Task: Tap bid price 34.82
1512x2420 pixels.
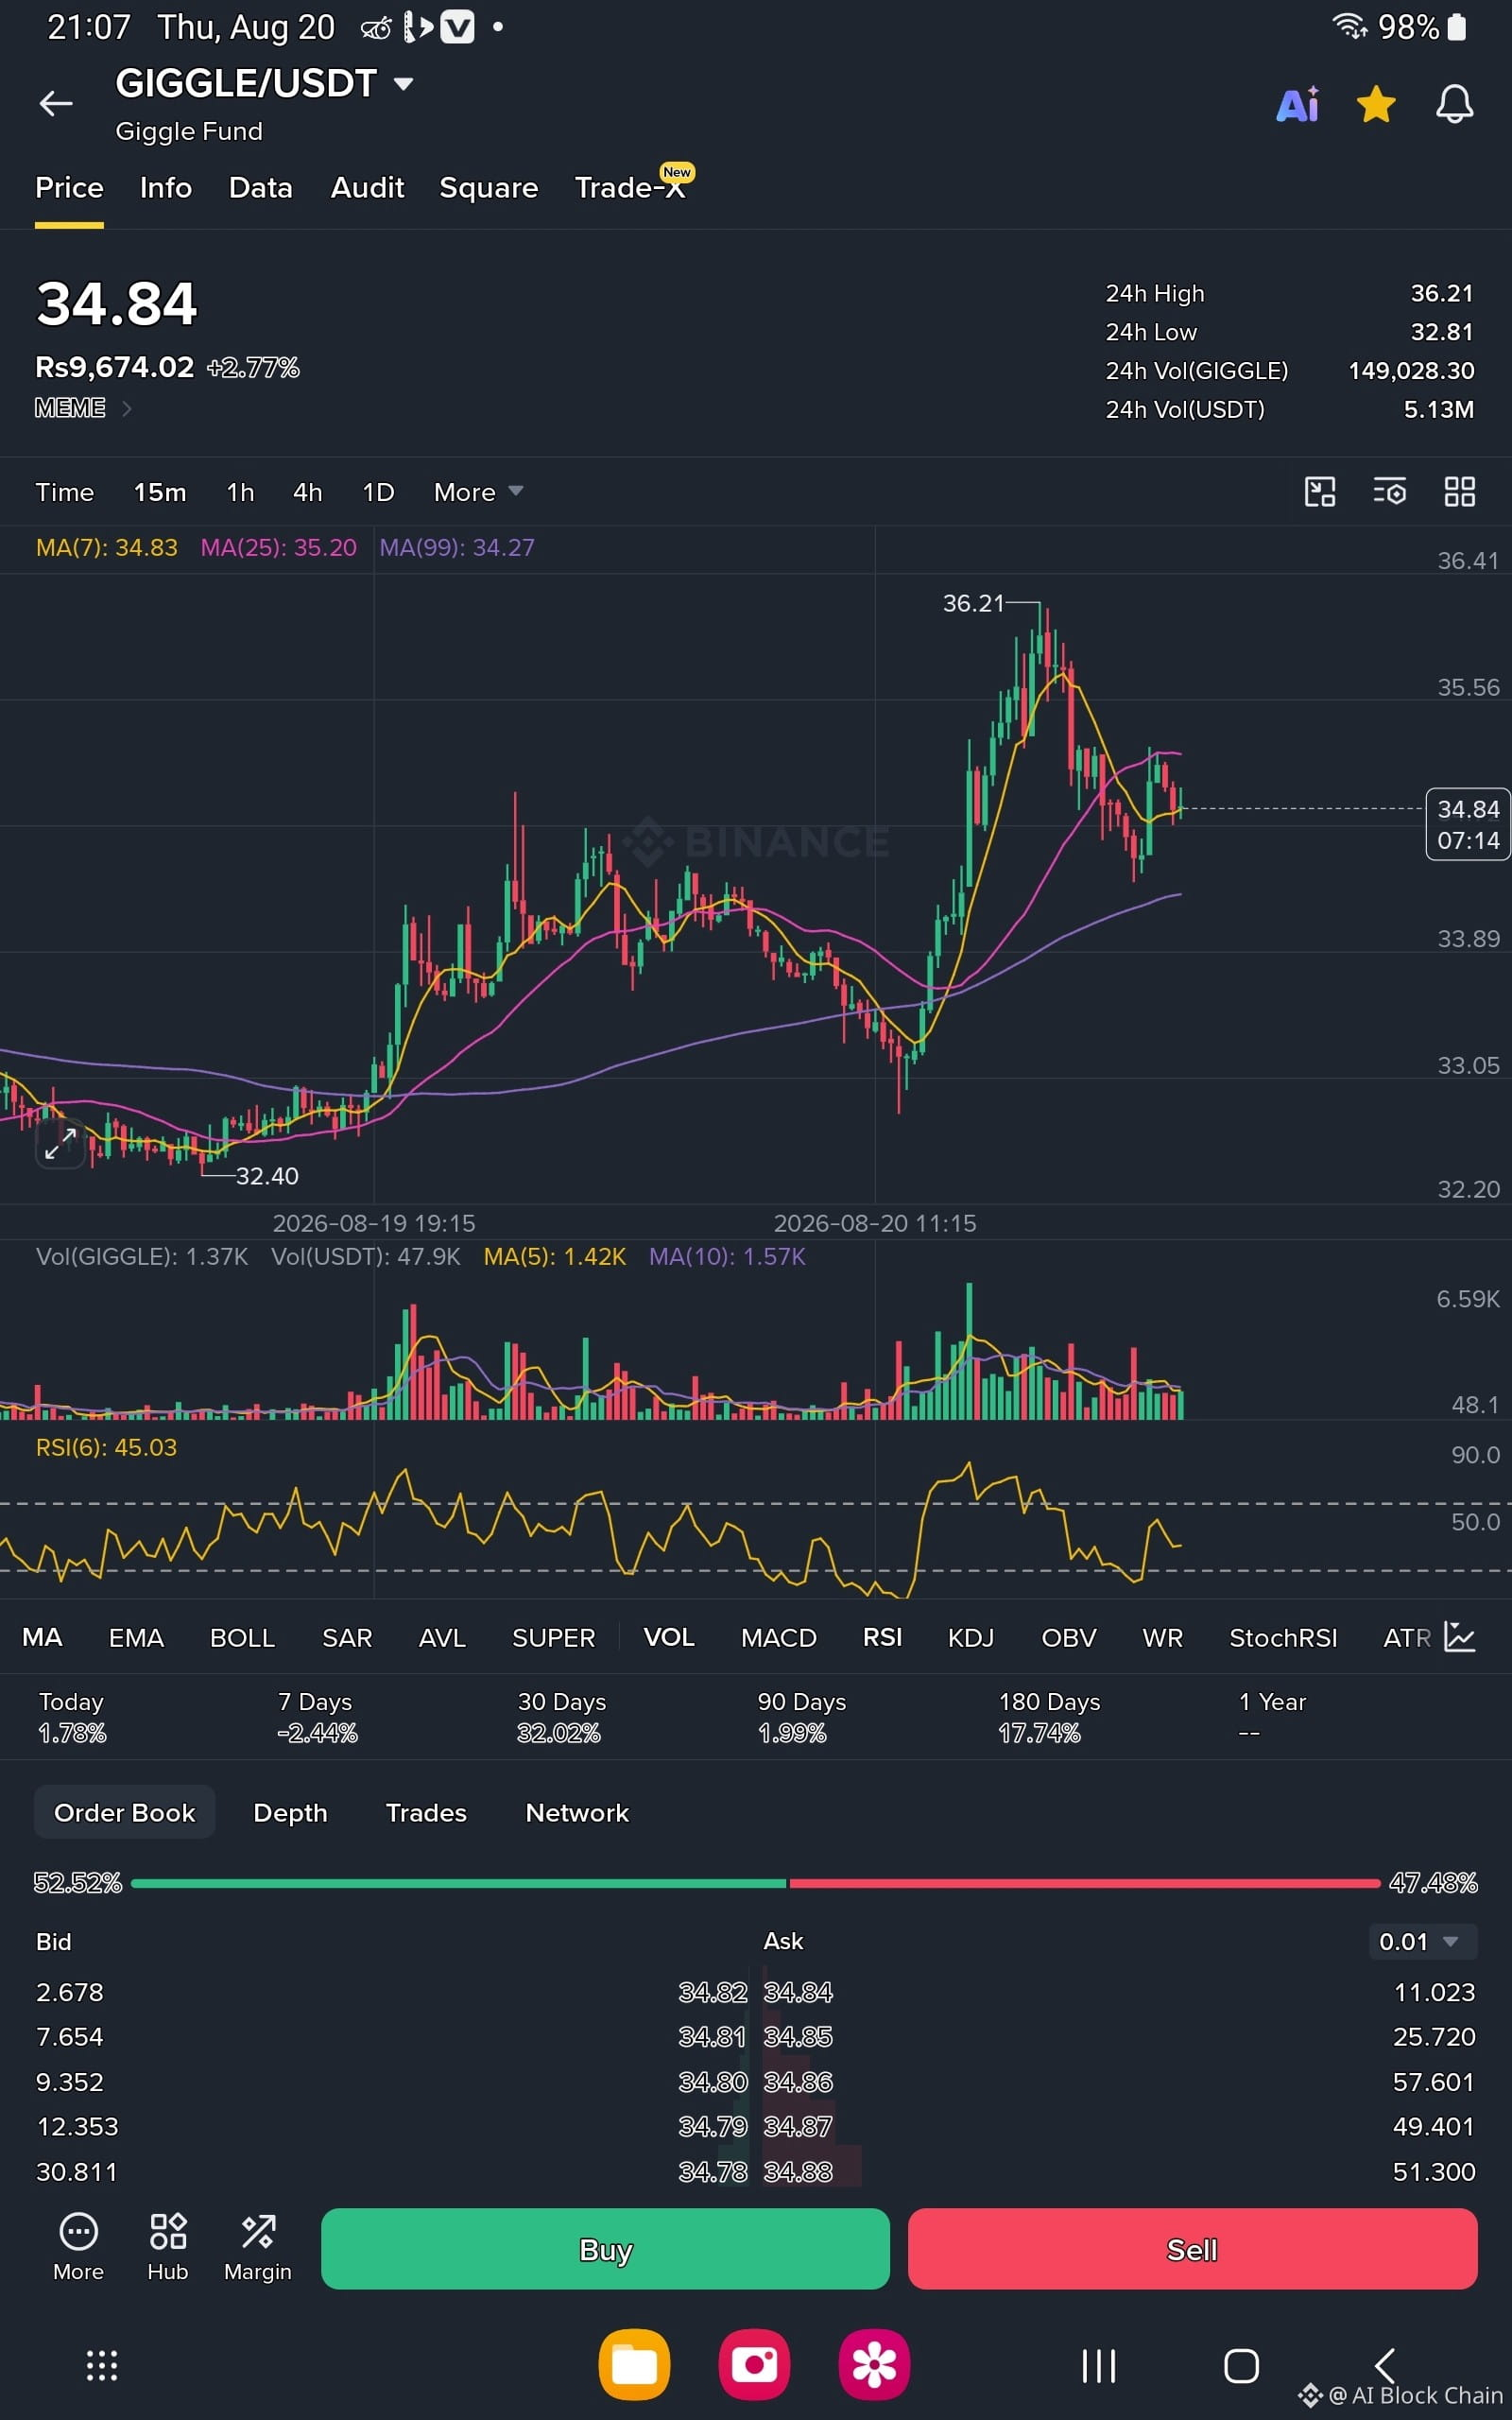Action: pos(713,1992)
